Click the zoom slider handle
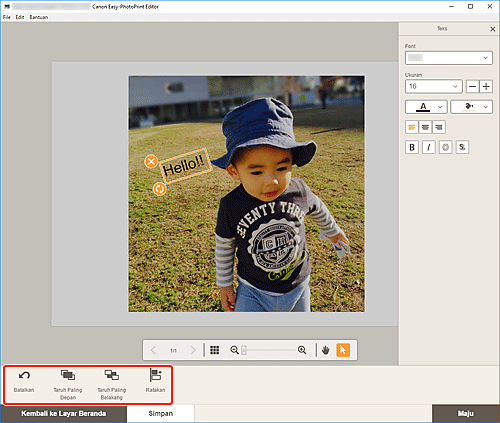The height and width of the screenshot is (423, 500). coord(244,350)
